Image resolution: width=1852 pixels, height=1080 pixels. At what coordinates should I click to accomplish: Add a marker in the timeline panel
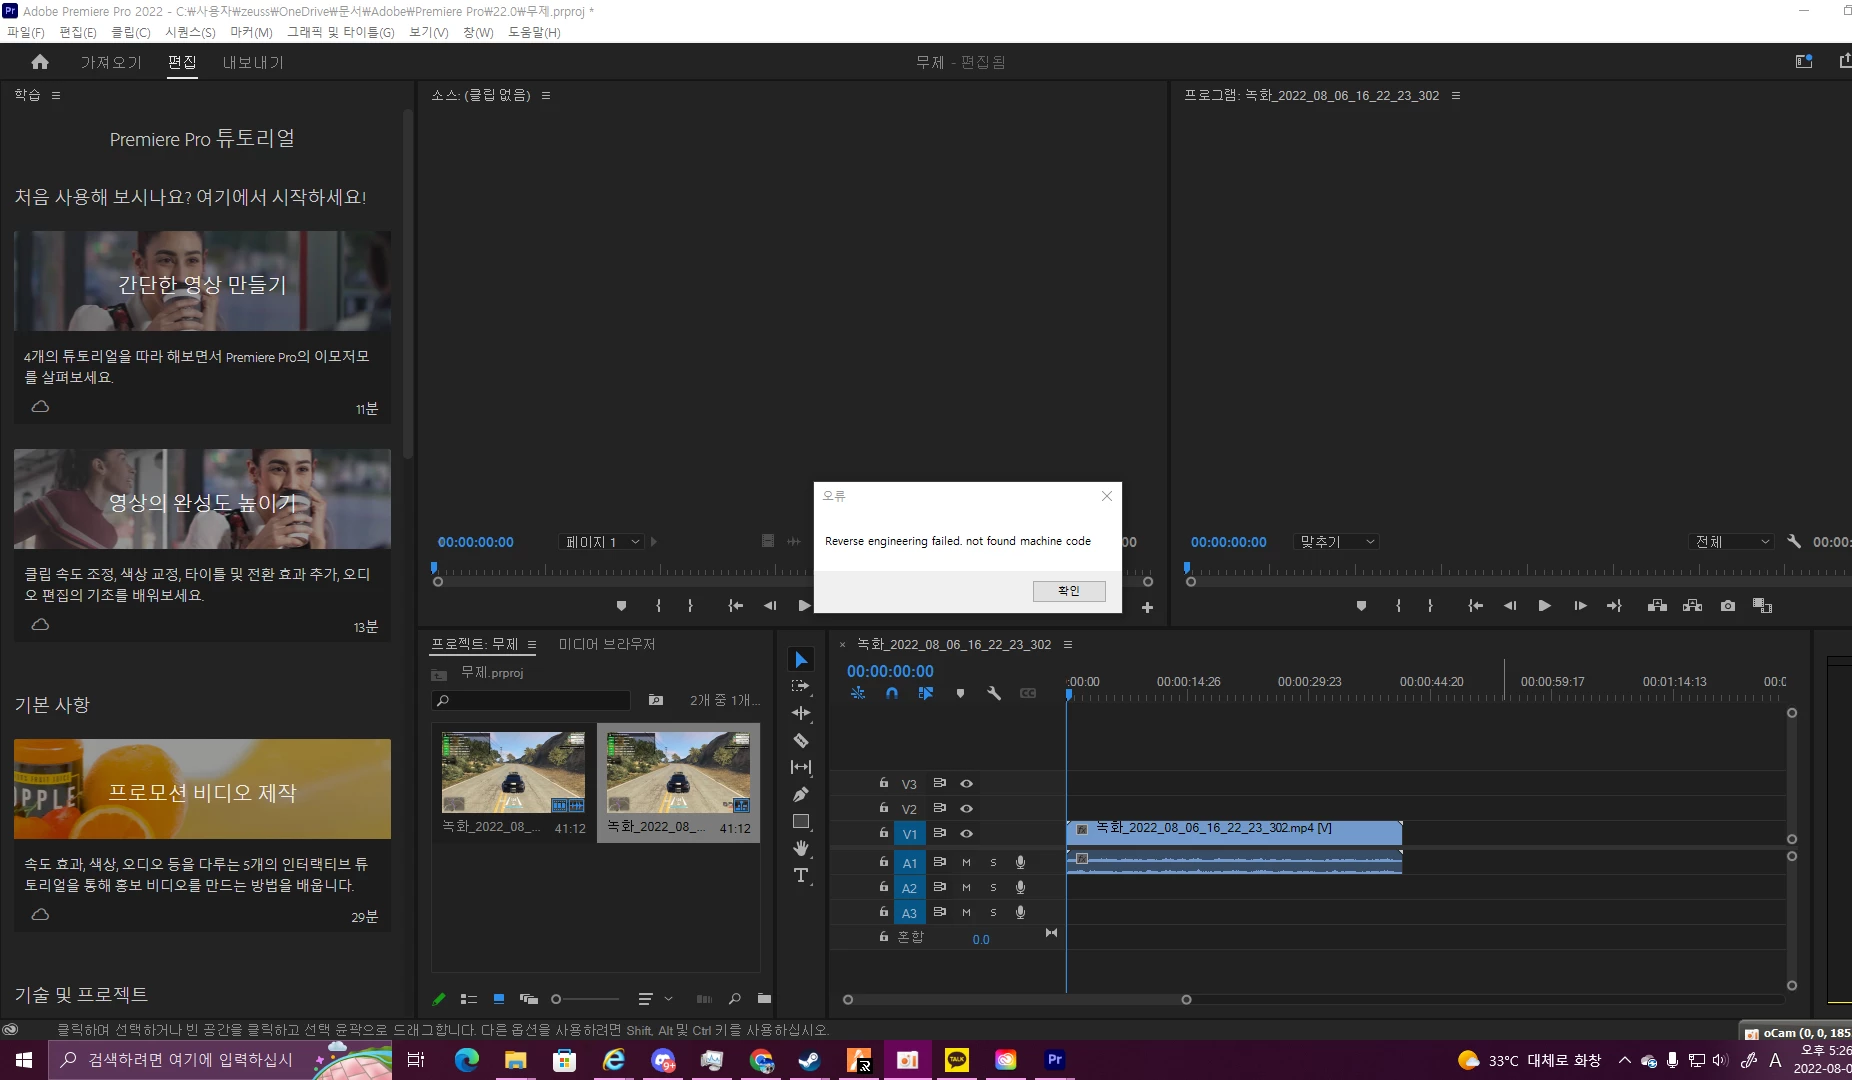[960, 693]
